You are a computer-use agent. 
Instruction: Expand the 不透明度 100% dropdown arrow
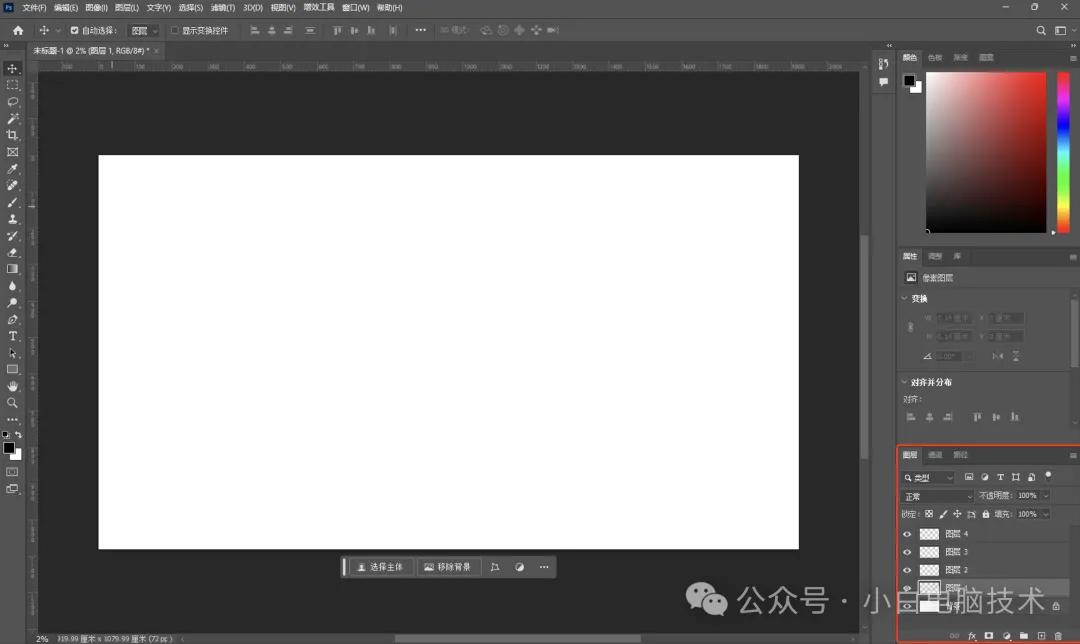click(1046, 496)
